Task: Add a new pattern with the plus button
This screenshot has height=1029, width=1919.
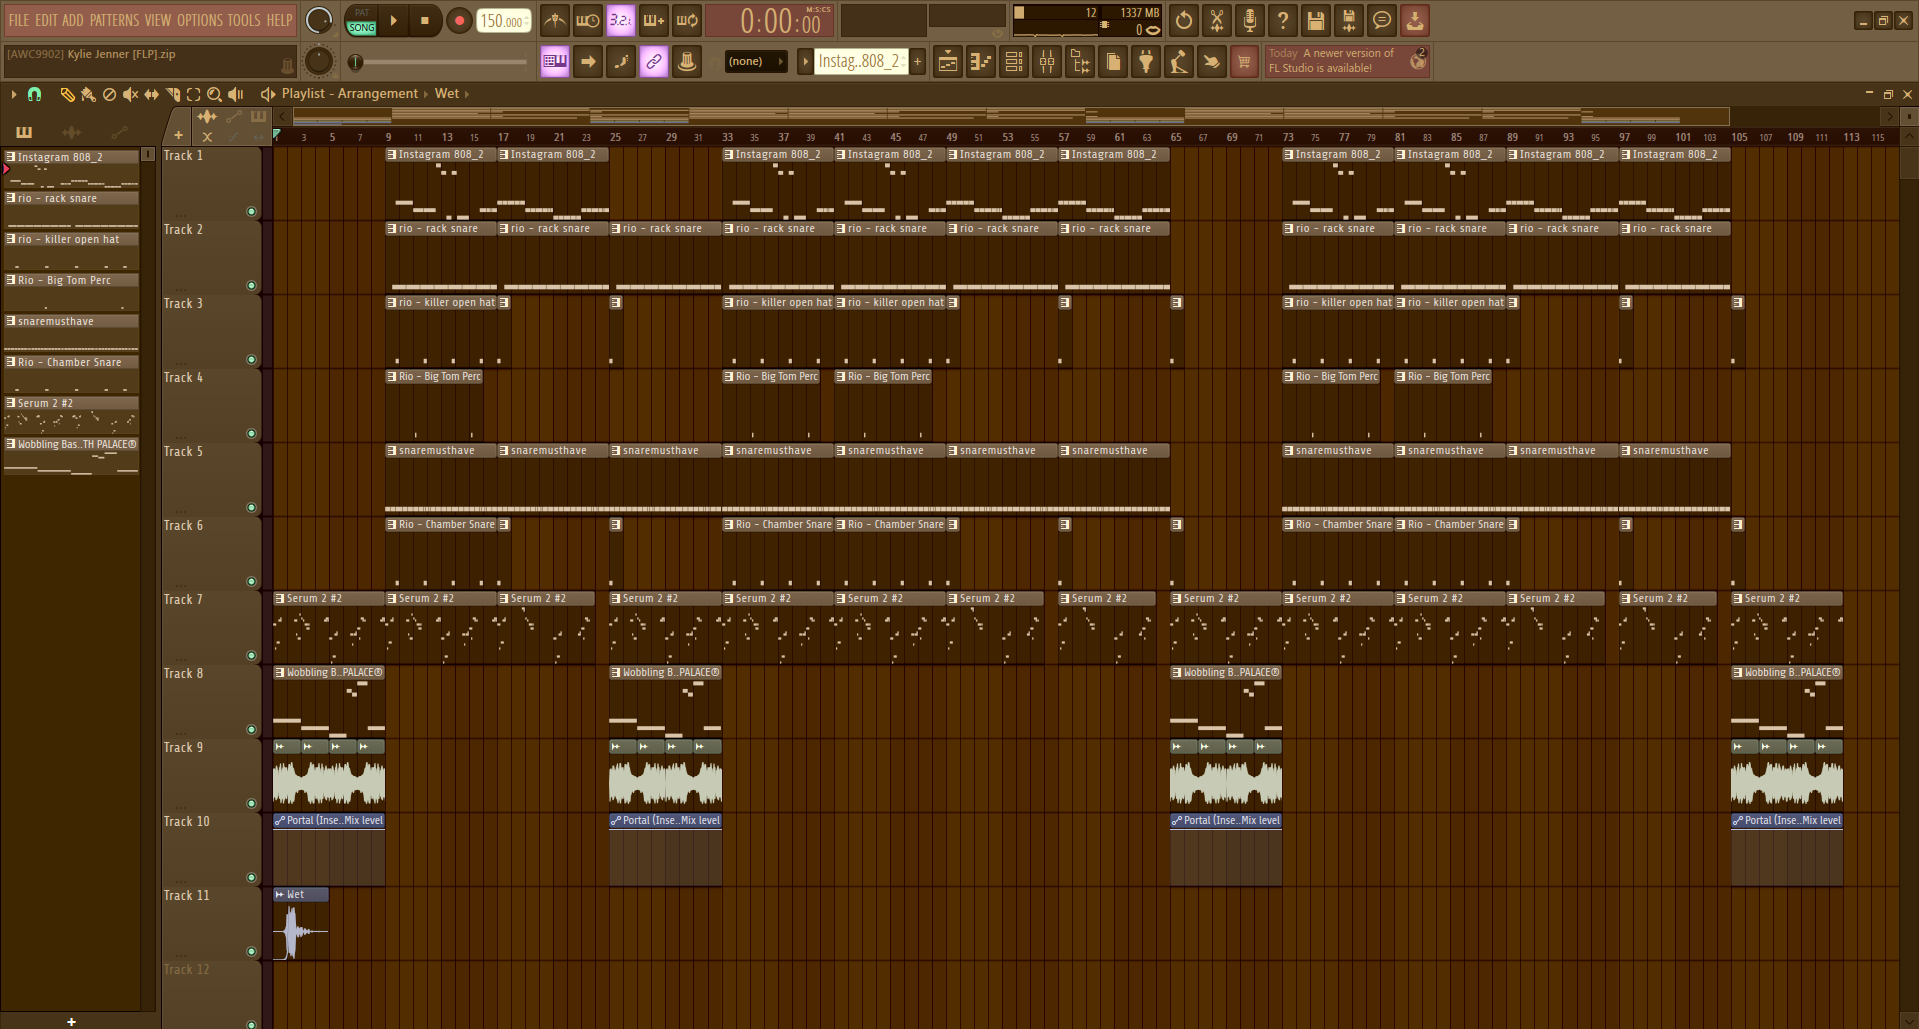Action: coord(917,62)
